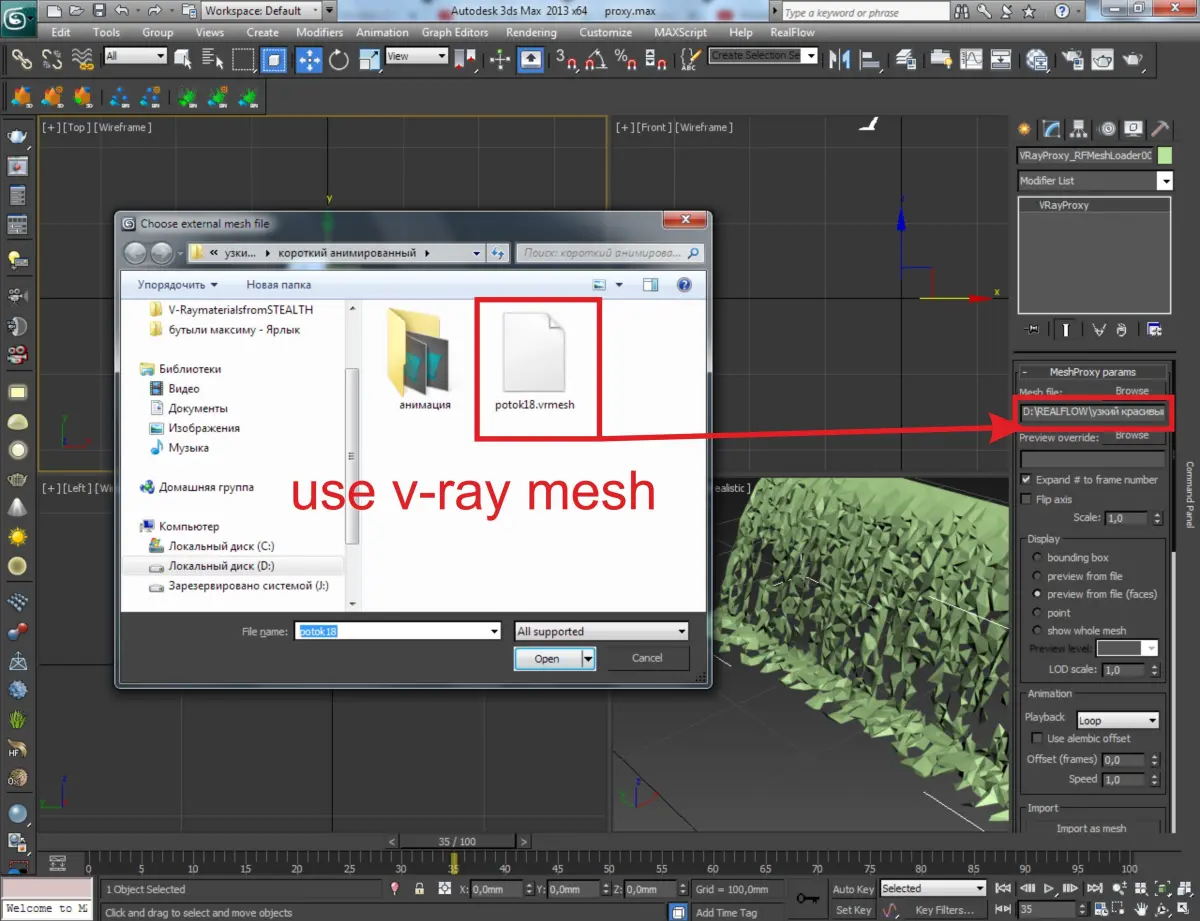1200x921 pixels.
Task: Open the Curve Editor icon
Action: click(x=969, y=58)
